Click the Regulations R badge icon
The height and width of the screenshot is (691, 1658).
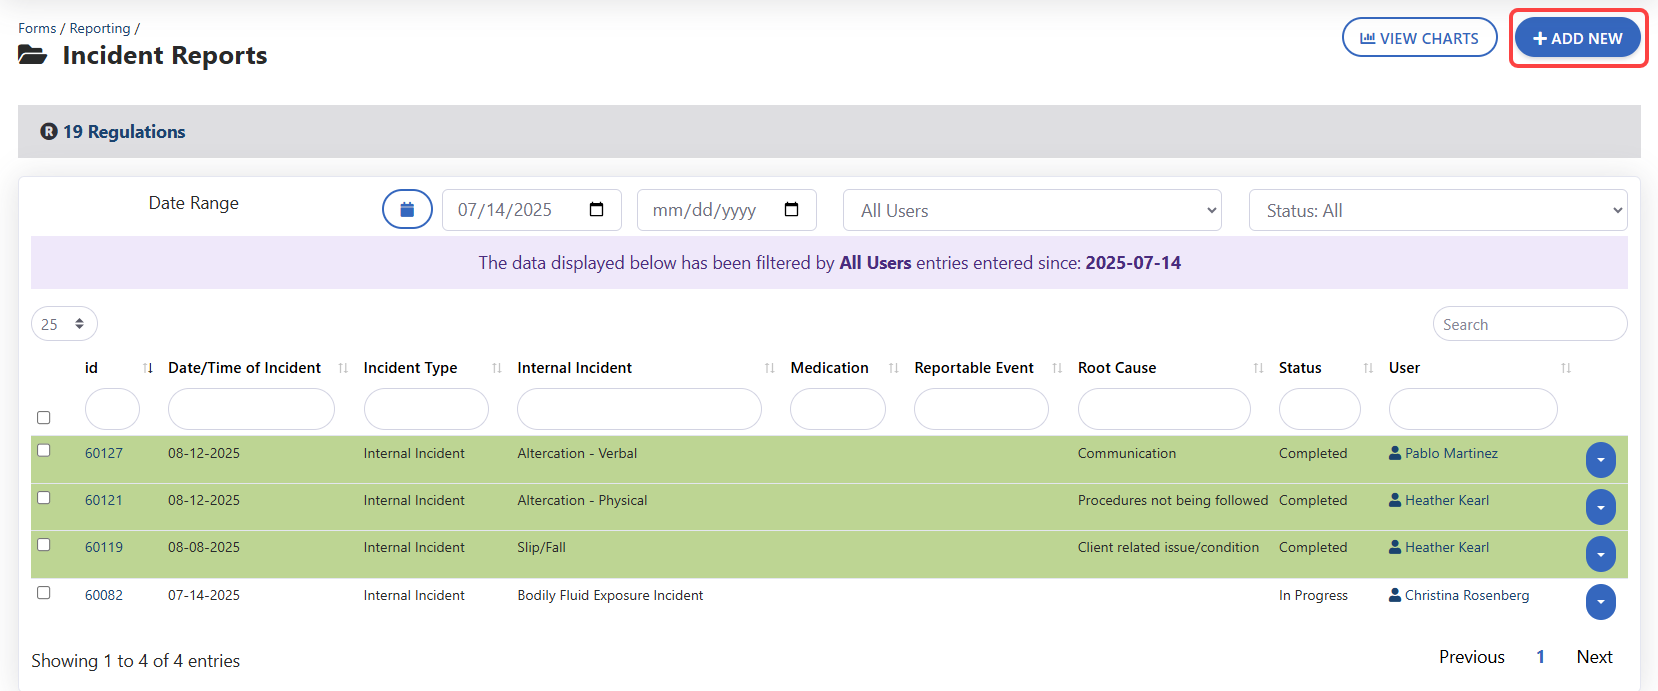coord(48,132)
